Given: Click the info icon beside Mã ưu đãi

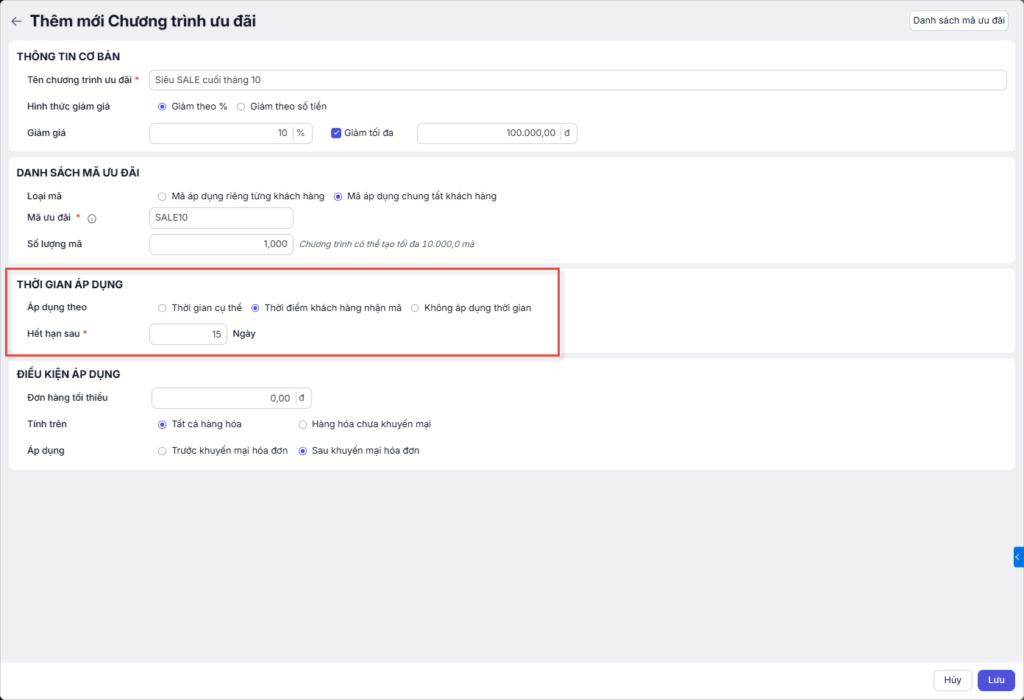Looking at the screenshot, I should [x=92, y=219].
